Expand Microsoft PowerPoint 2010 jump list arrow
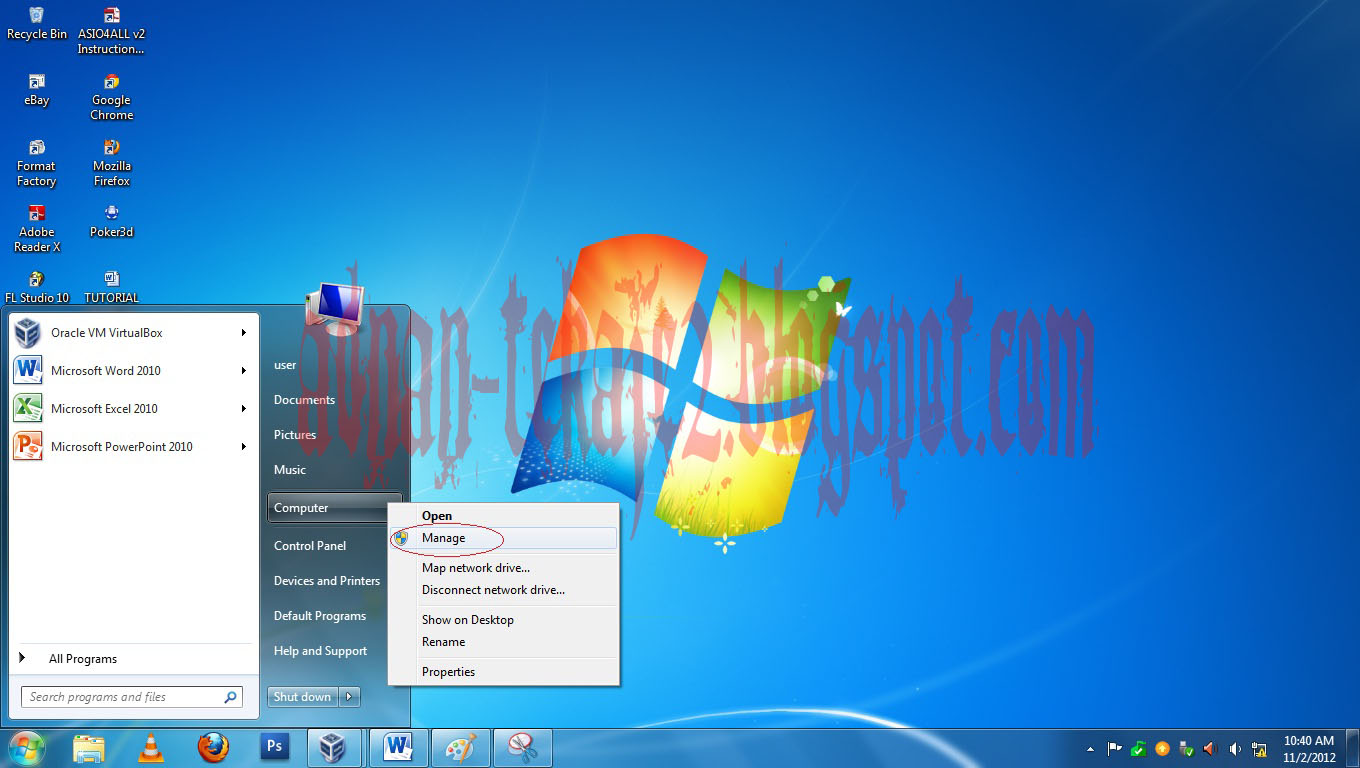 (243, 447)
